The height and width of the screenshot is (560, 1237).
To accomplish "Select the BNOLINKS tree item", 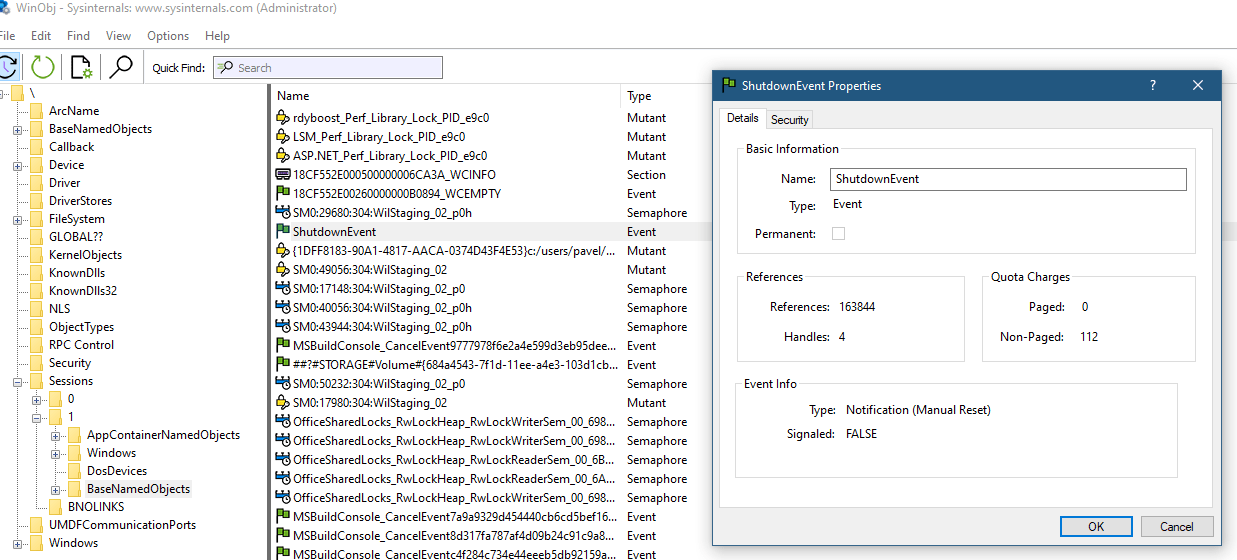I will coord(98,507).
